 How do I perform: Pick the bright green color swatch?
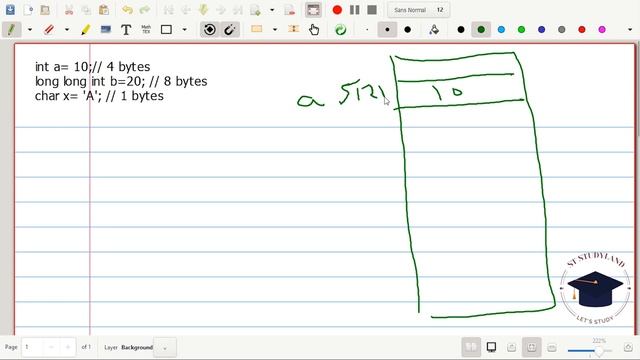tap(521, 29)
